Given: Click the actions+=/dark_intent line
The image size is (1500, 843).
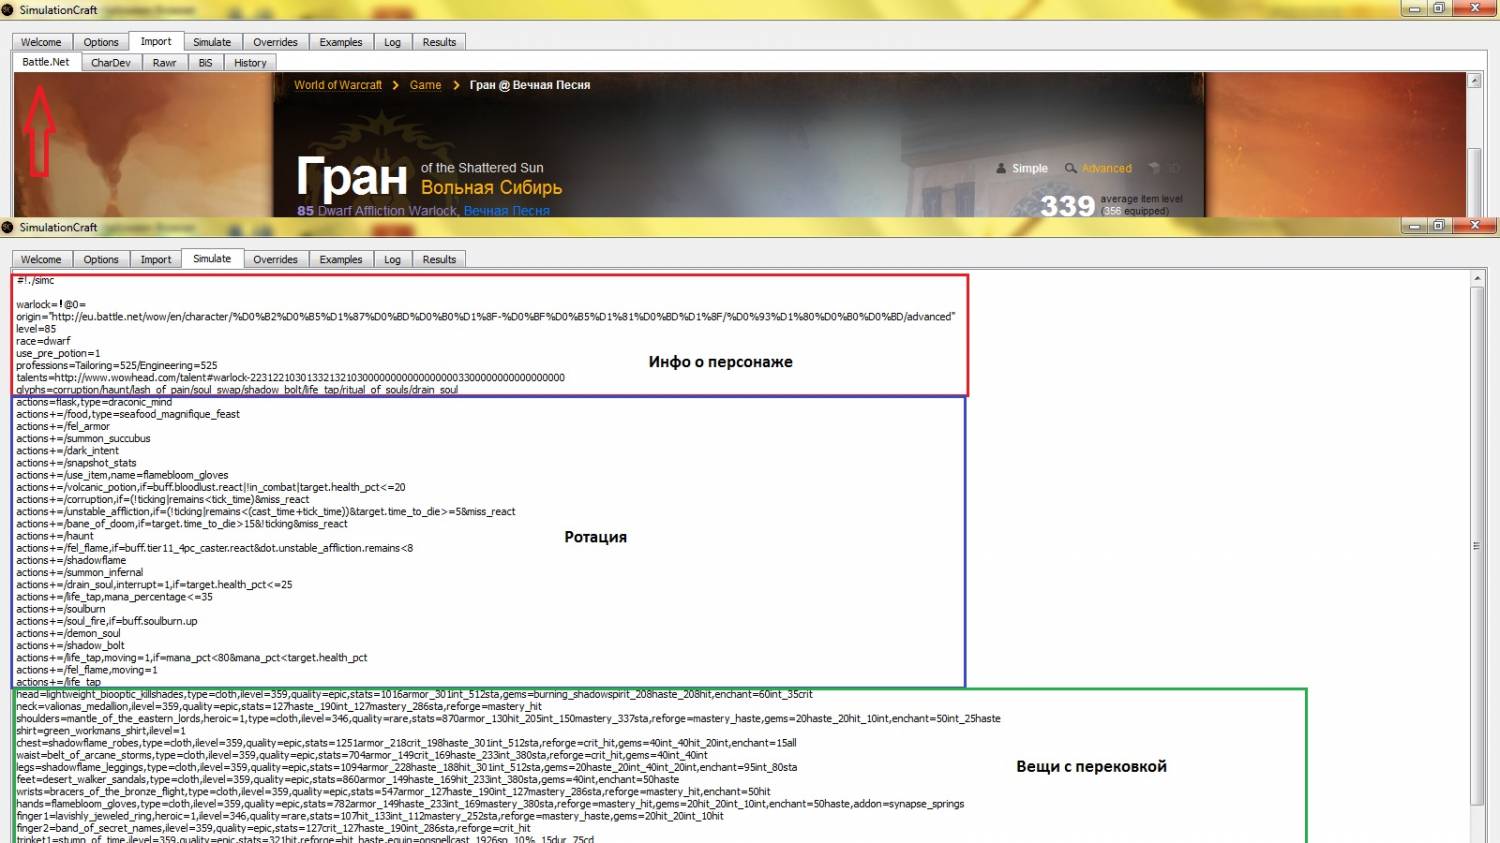Looking at the screenshot, I should tap(67, 451).
